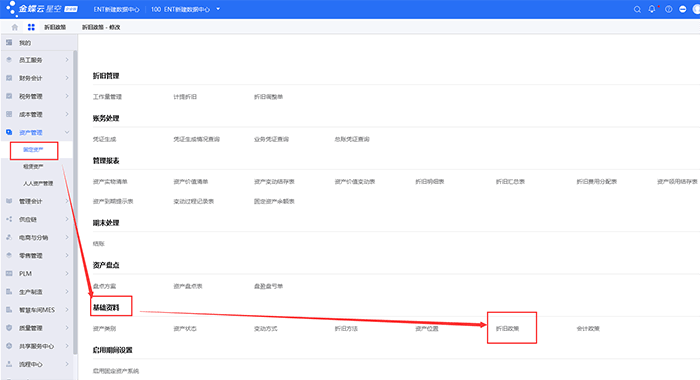The image size is (700, 380).
Task: Open the 资产价值清单 report
Action: 191,182
